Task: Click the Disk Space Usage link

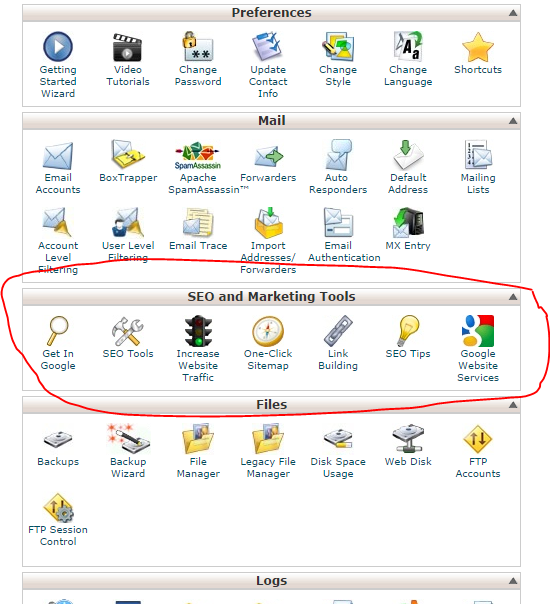Action: coord(338,467)
